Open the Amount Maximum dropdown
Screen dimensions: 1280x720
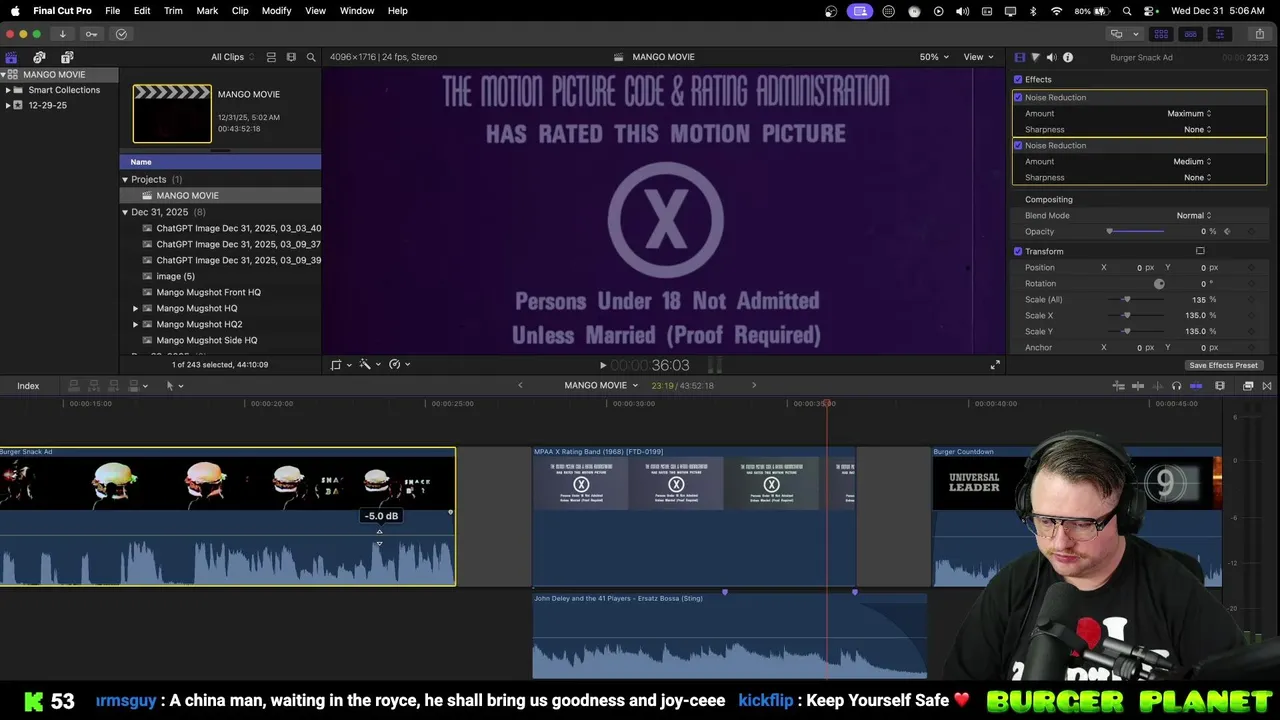click(x=1189, y=113)
